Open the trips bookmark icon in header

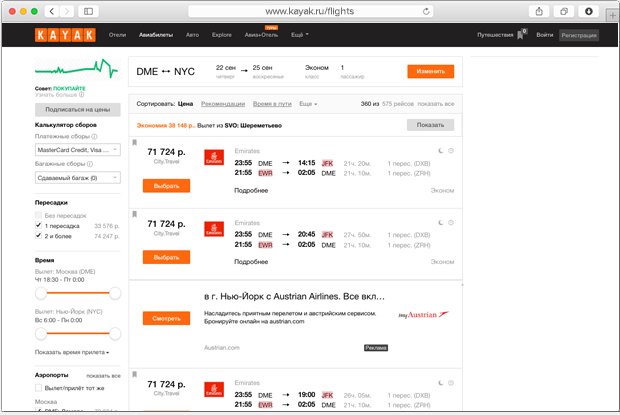[522, 34]
